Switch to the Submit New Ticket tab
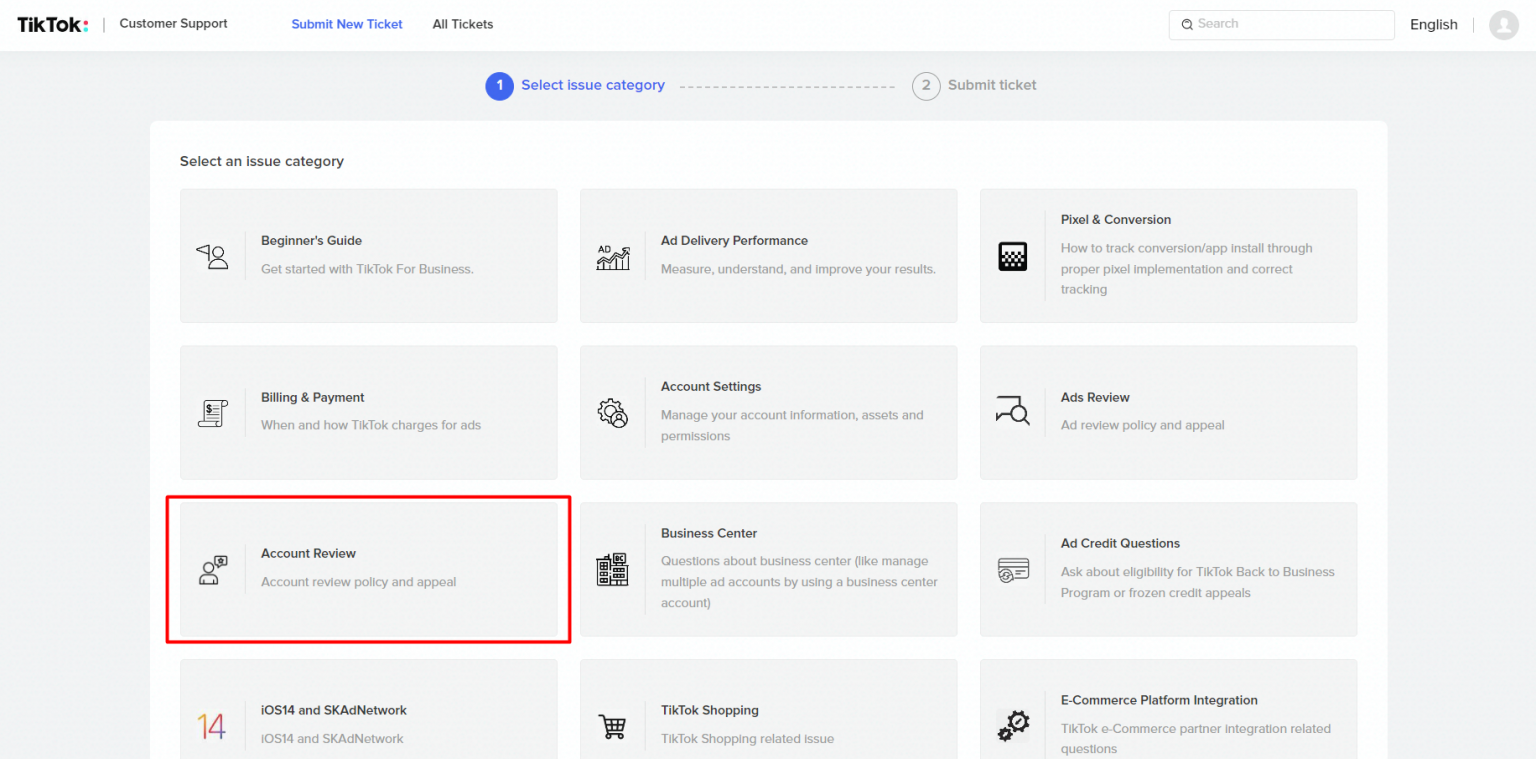 point(347,24)
